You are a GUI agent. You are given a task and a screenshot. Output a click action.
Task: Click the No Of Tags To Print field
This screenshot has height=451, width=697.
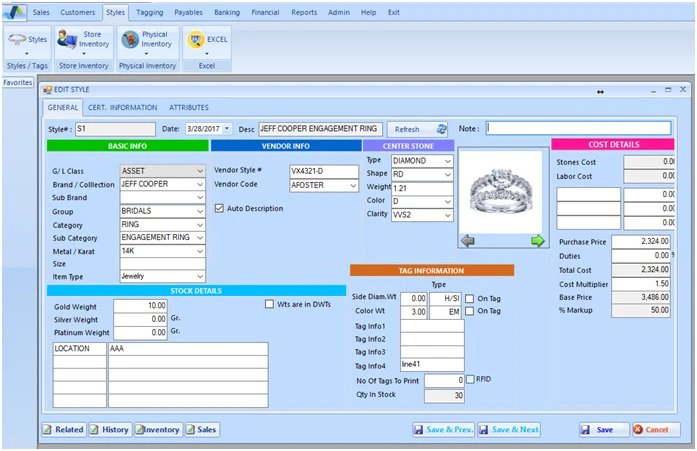coord(445,380)
